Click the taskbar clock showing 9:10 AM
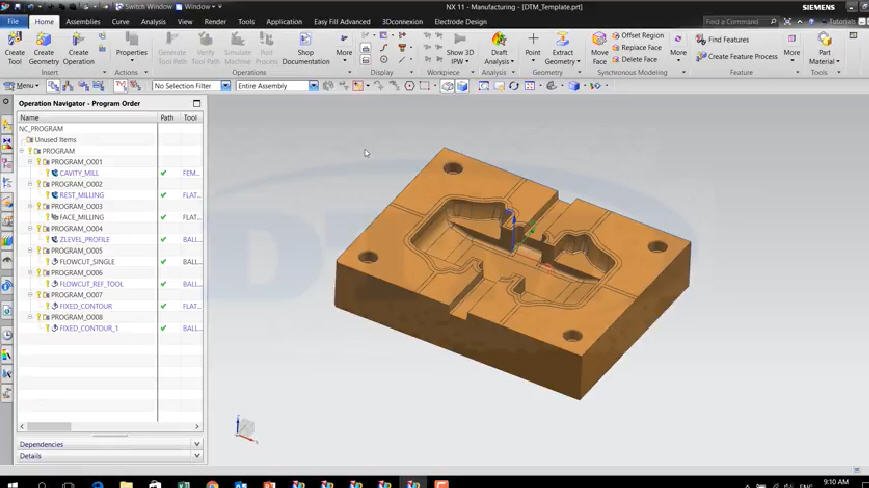This screenshot has height=488, width=869. pos(836,482)
